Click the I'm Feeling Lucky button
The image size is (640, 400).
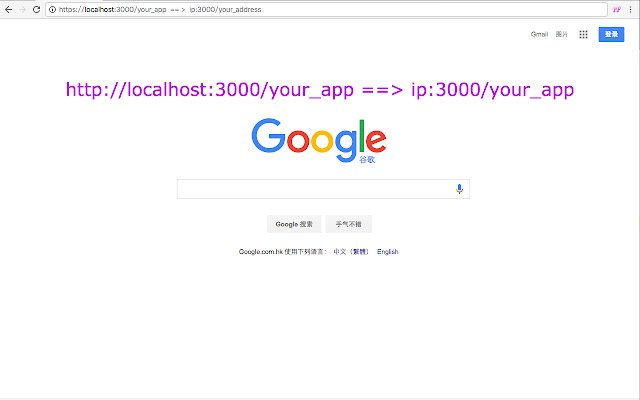[x=349, y=224]
